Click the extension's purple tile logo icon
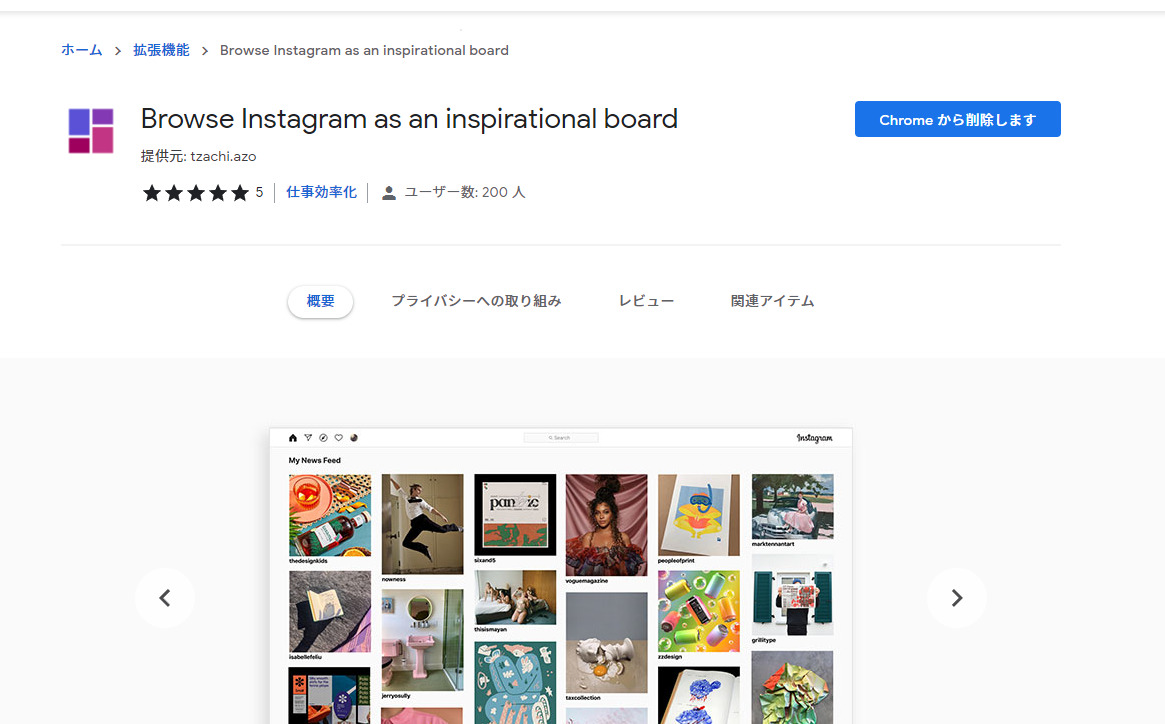Image resolution: width=1165 pixels, height=724 pixels. (91, 131)
